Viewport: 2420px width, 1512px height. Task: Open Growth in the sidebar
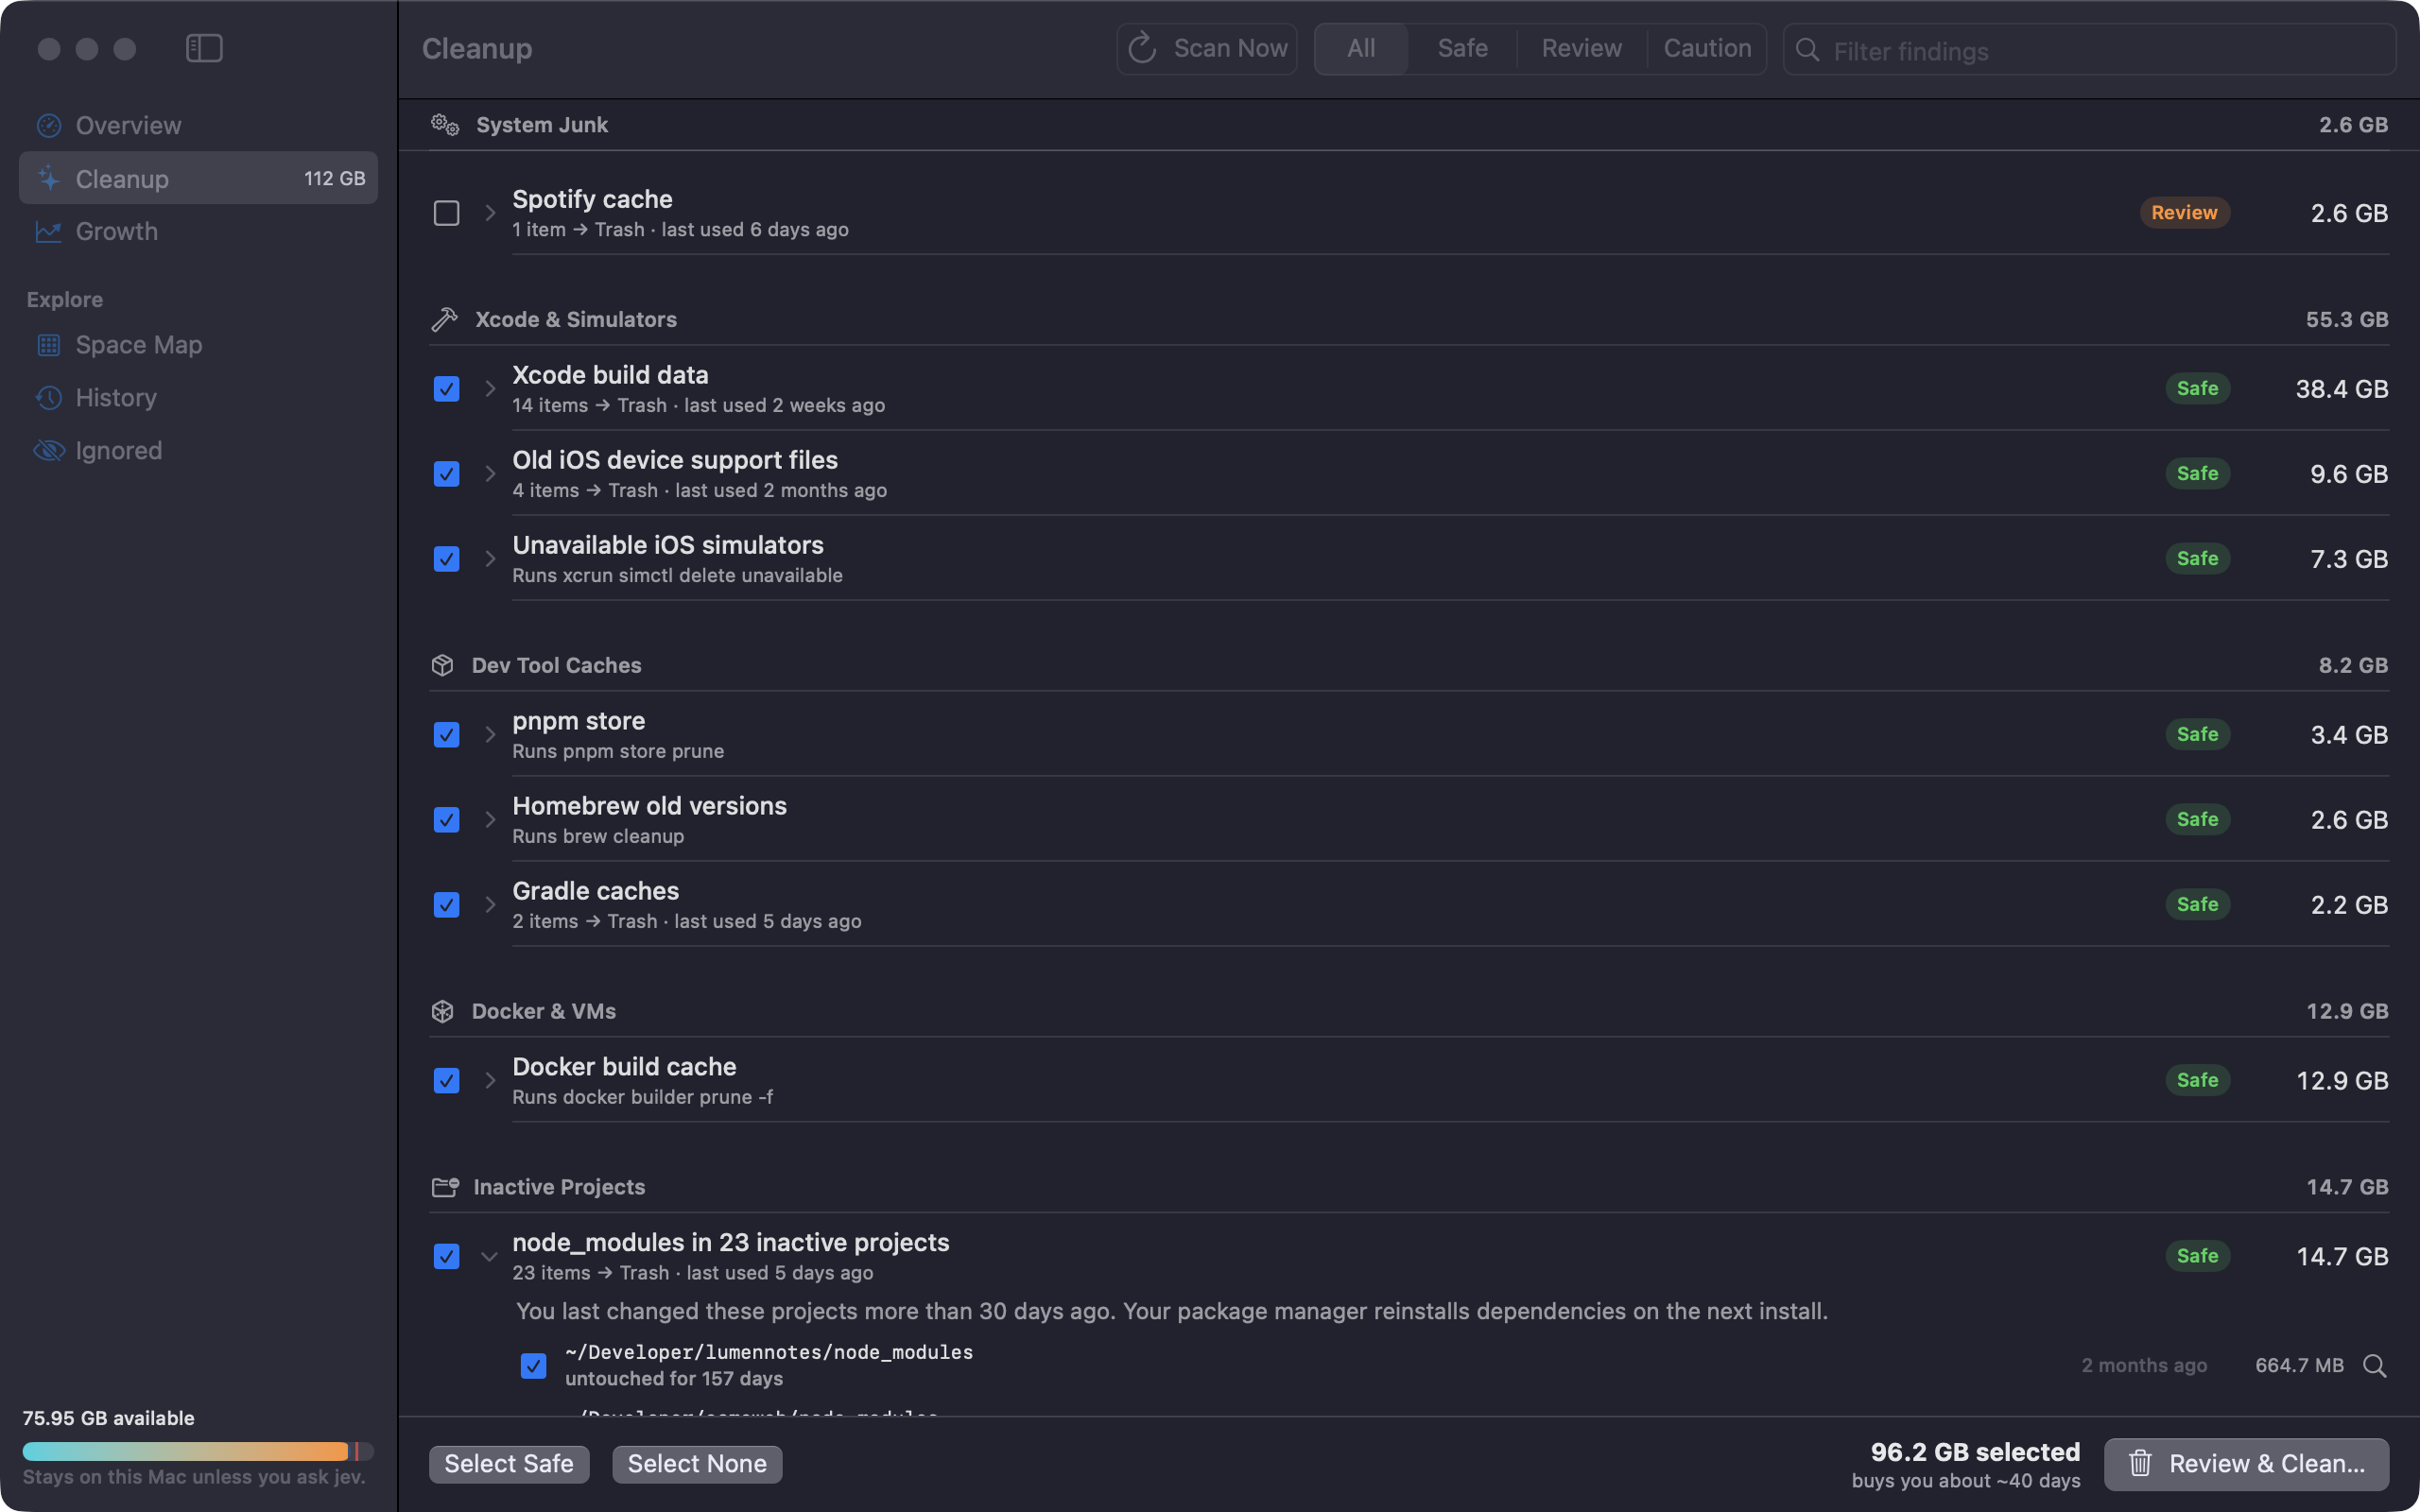coord(198,232)
